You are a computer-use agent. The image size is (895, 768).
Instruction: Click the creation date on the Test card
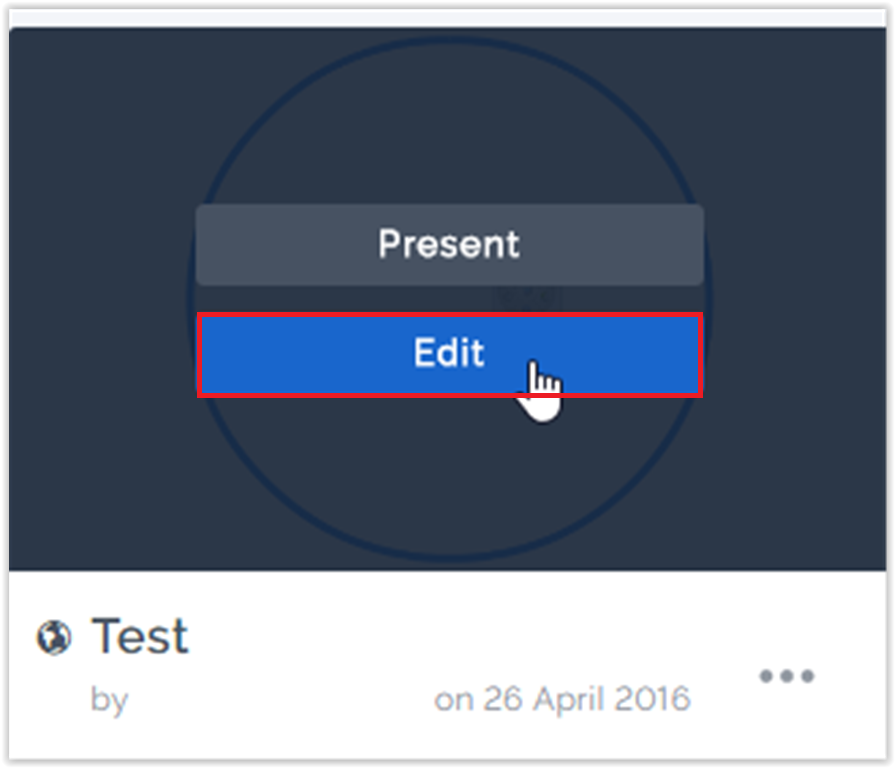[x=562, y=699]
